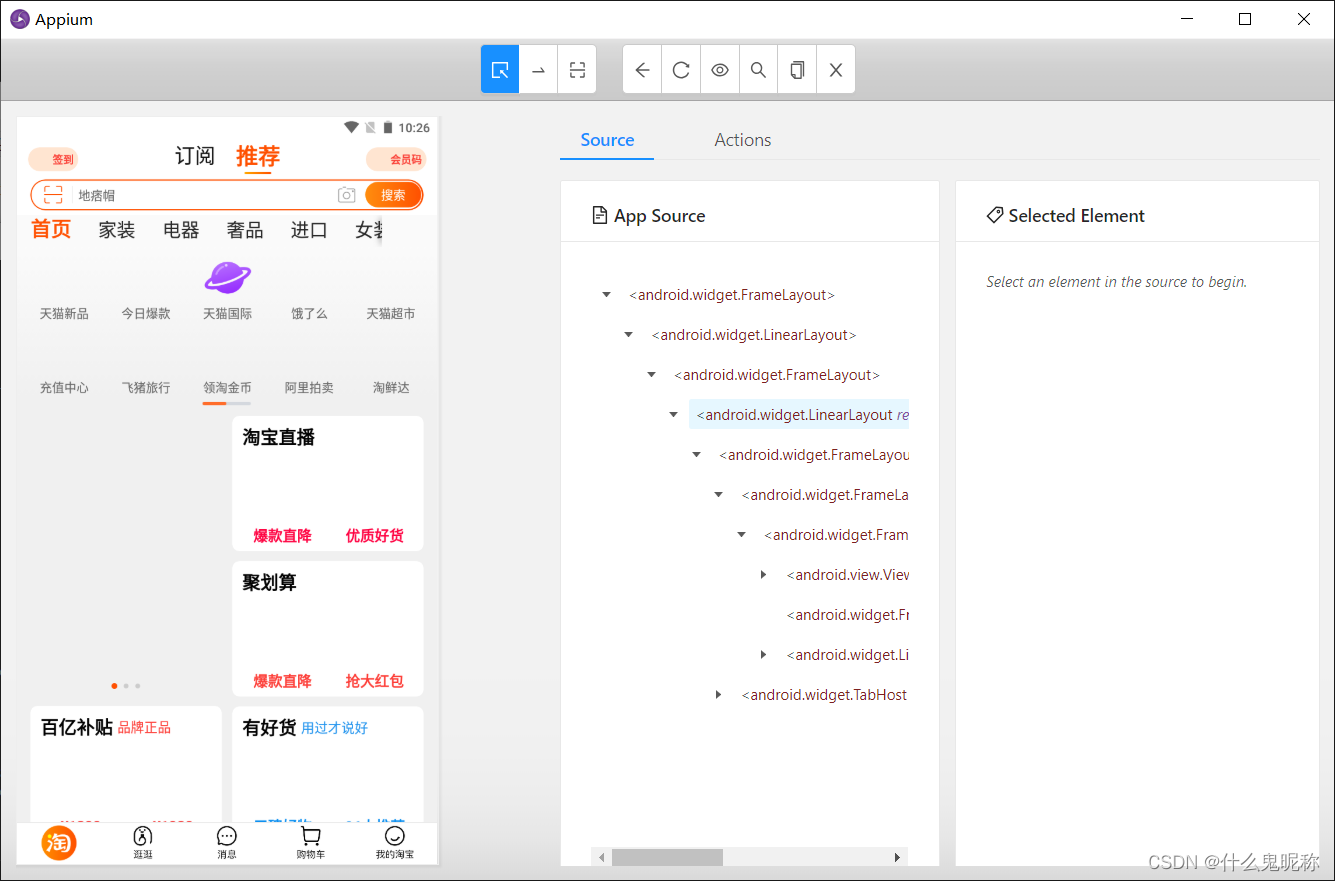Viewport: 1335px width, 881px height.
Task: Tap the 电器 category tab
Action: [x=181, y=230]
